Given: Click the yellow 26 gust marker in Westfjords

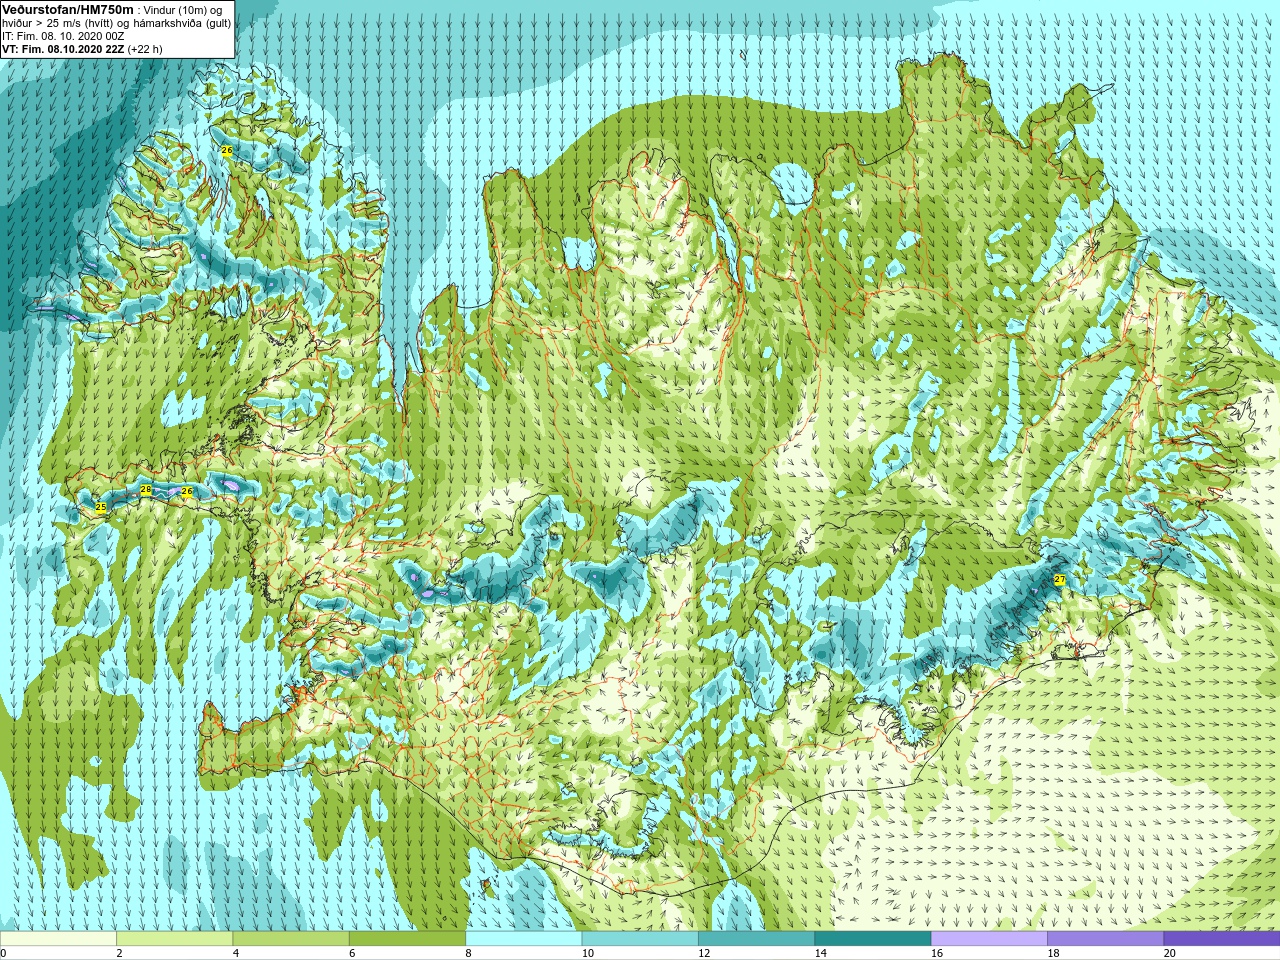Looking at the screenshot, I should (x=227, y=151).
